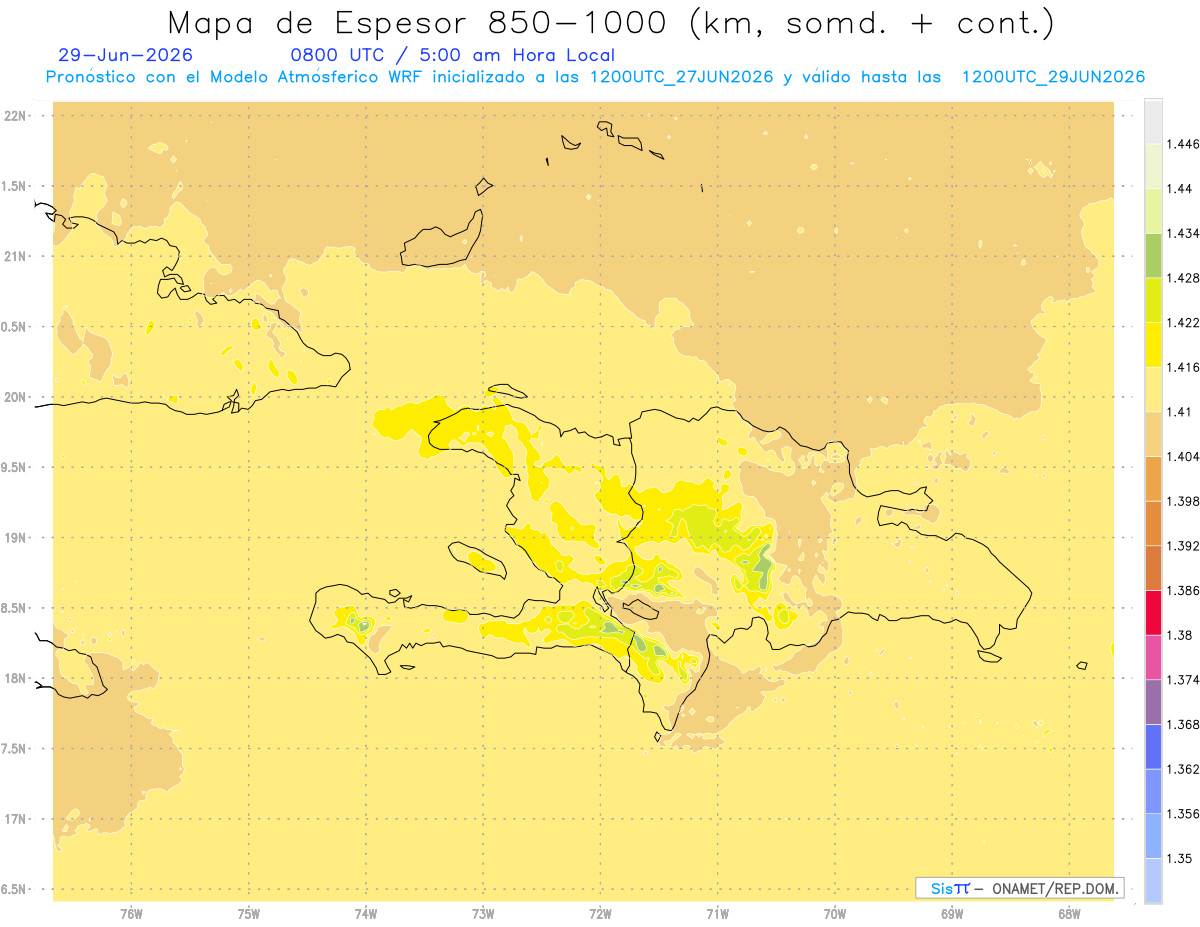
Task: Click the longitude label '69W'
Action: (x=952, y=913)
